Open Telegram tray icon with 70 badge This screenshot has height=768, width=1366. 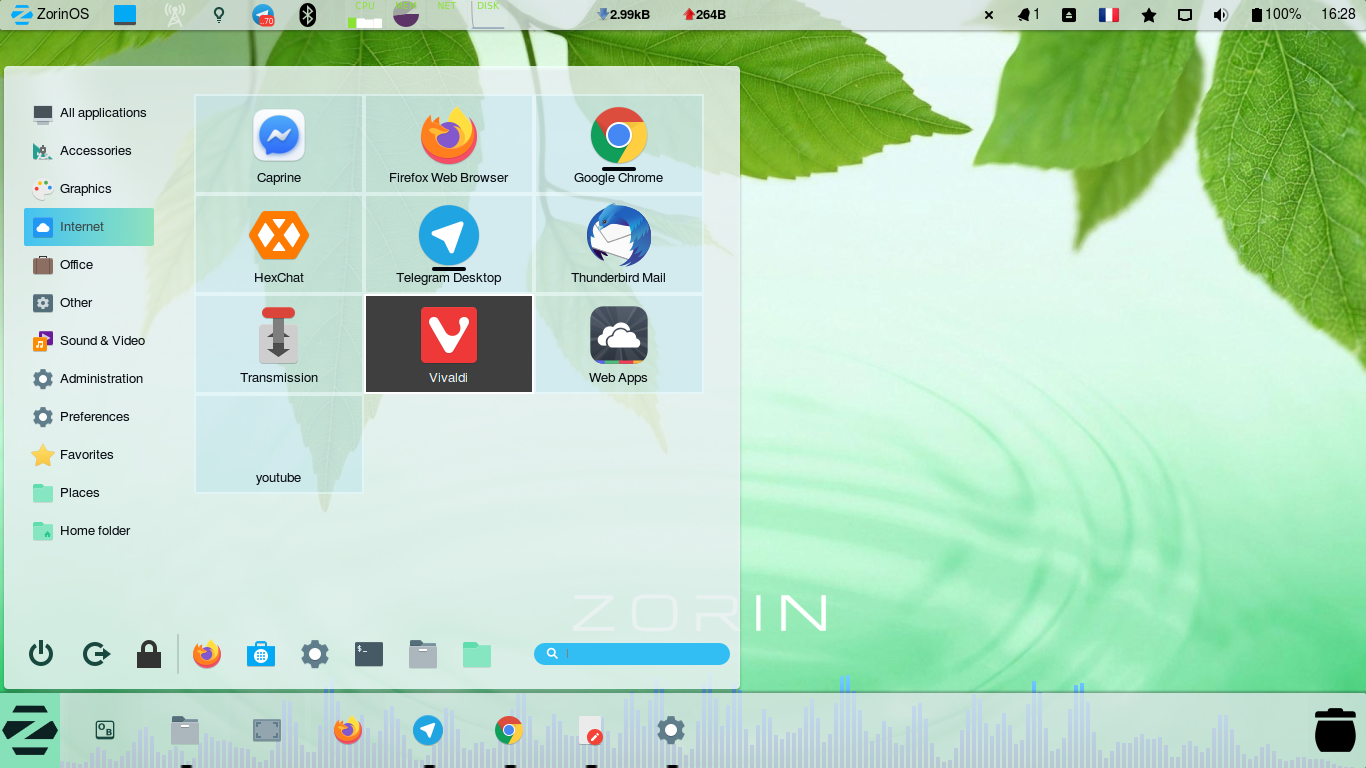pos(263,15)
